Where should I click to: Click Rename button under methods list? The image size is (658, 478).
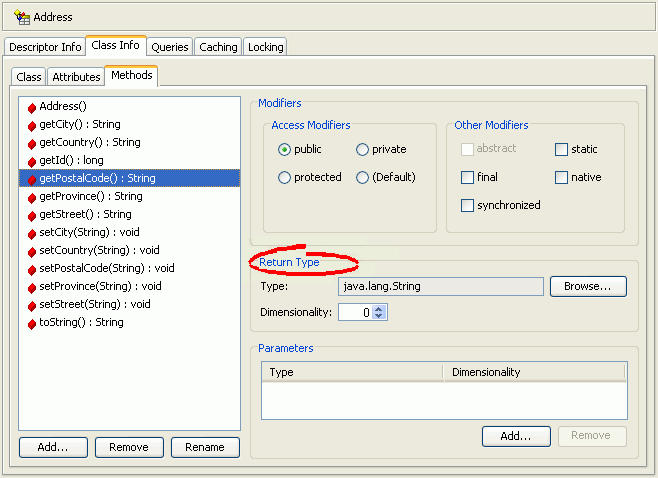click(205, 447)
